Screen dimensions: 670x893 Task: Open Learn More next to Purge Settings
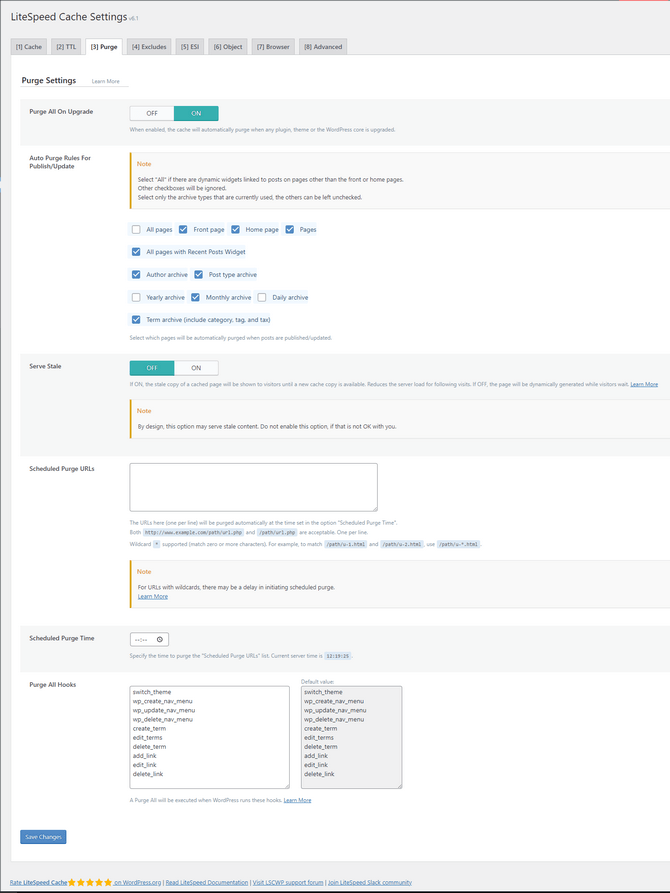click(x=106, y=81)
